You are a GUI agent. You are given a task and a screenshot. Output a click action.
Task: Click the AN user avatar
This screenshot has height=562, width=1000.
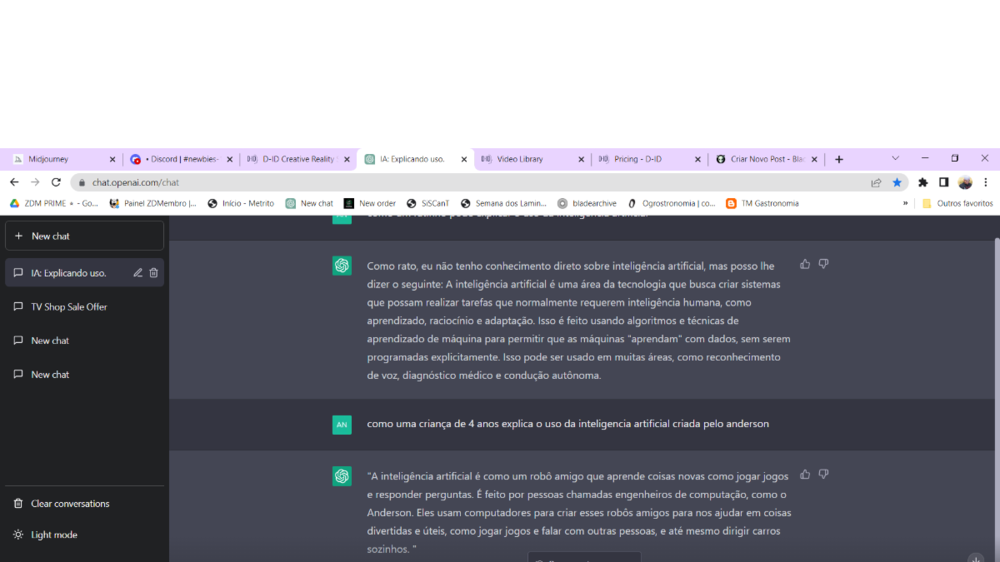(x=342, y=425)
